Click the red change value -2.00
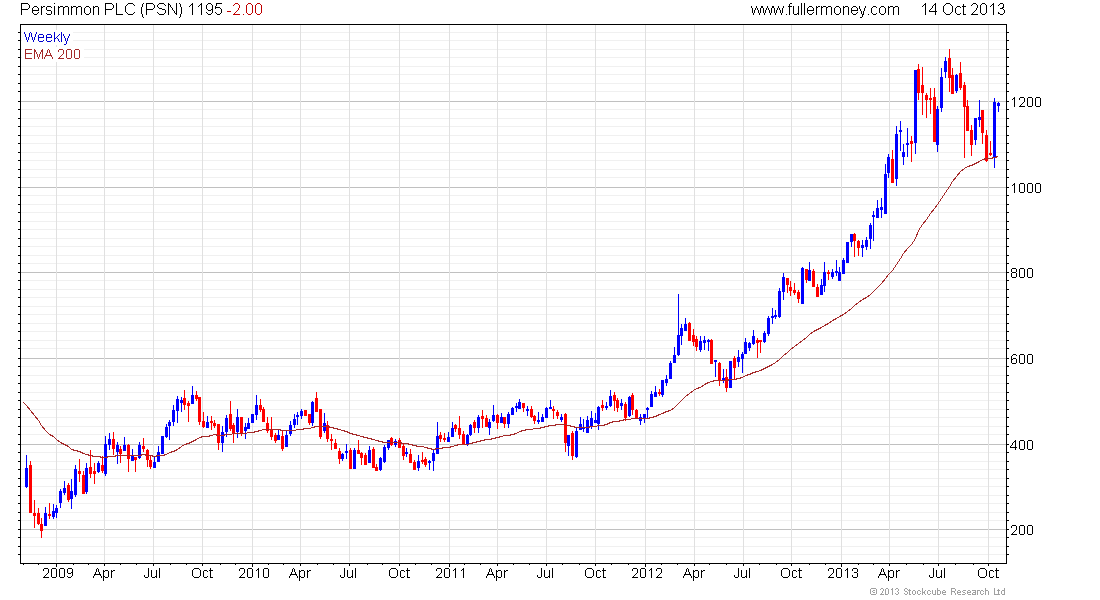 pyautogui.click(x=244, y=10)
